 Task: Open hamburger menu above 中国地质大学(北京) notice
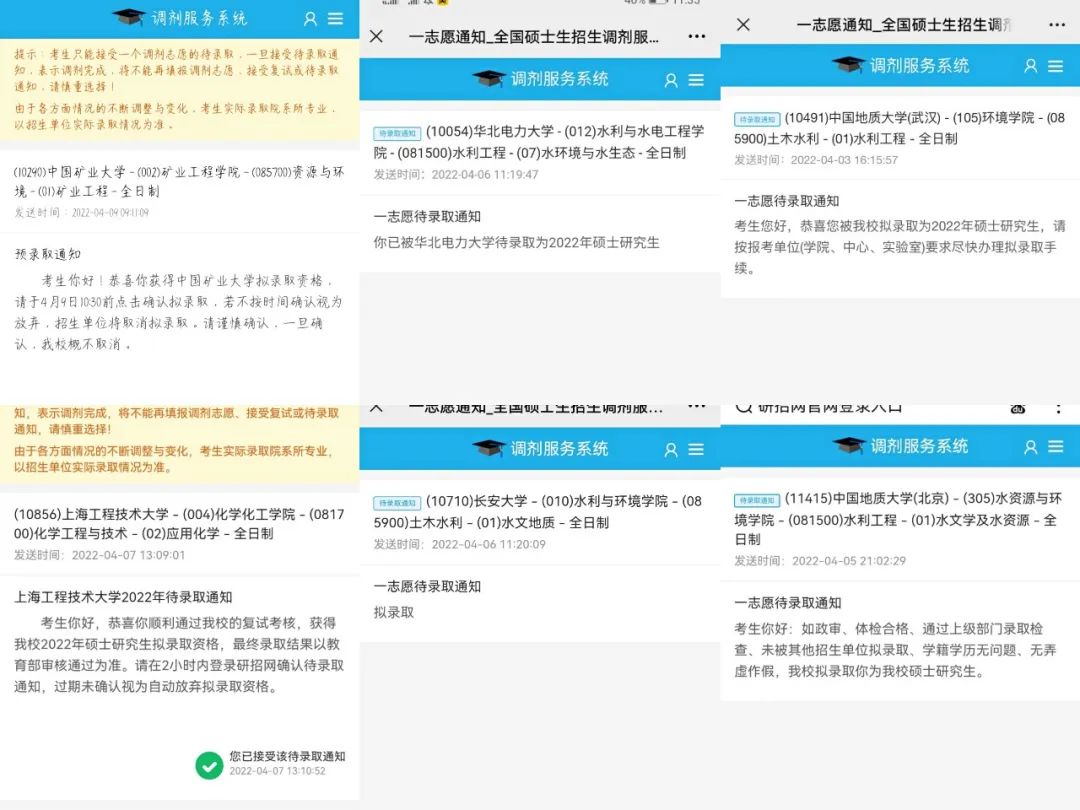point(1056,447)
